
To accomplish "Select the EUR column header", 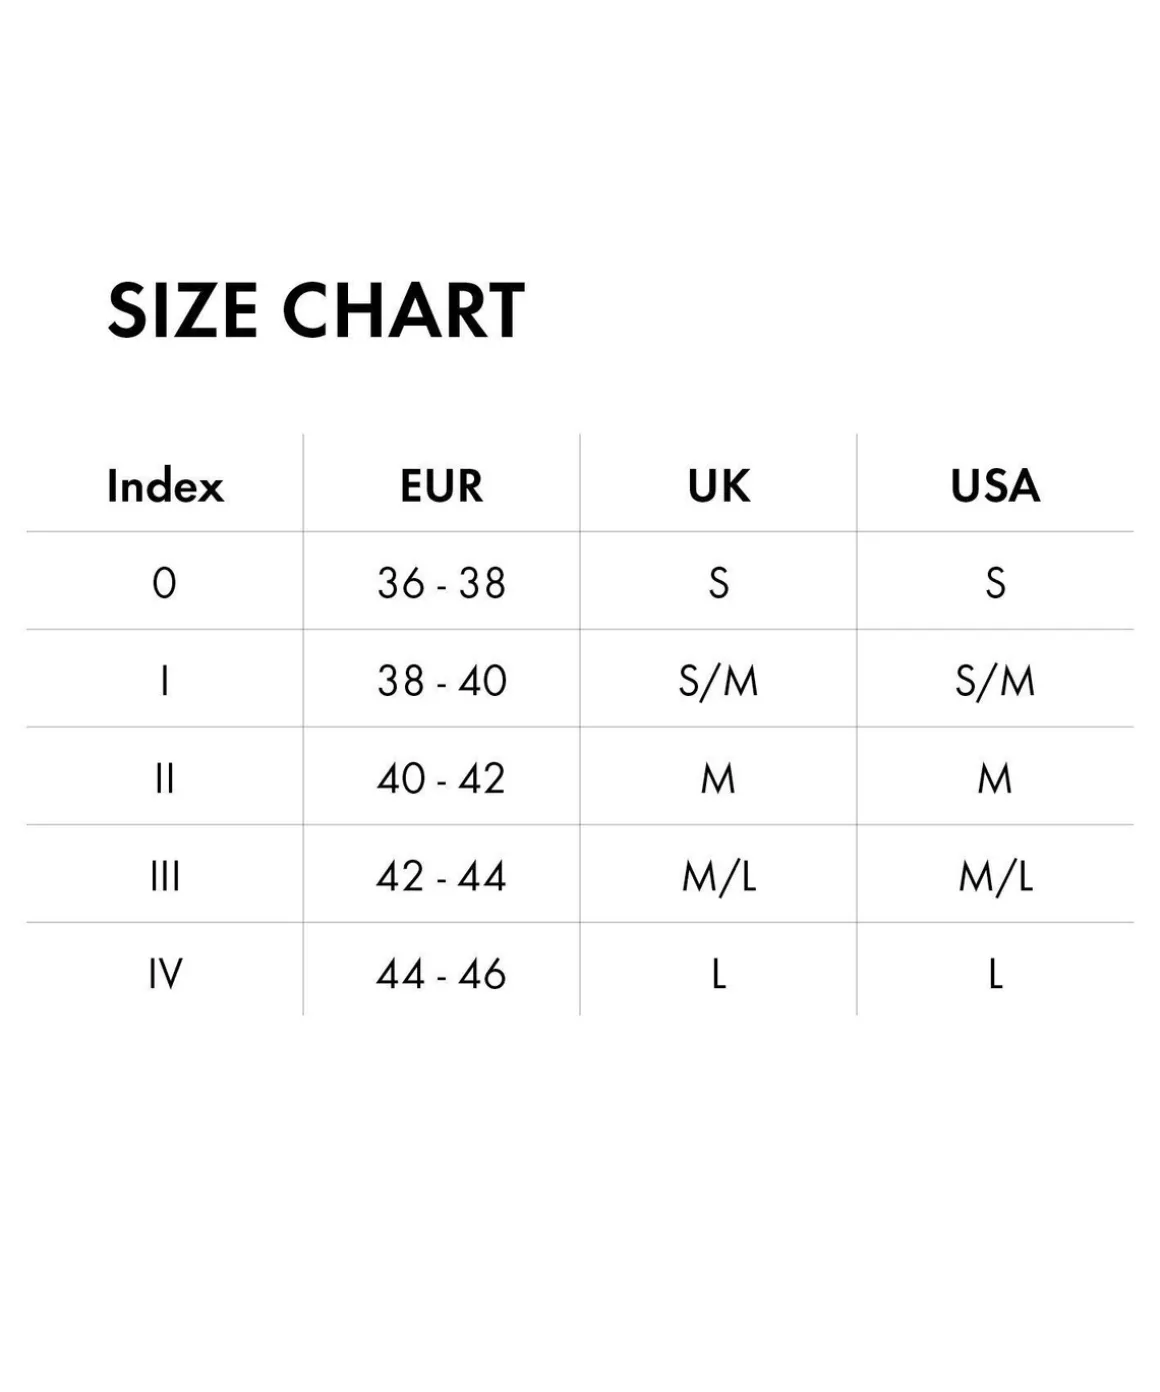I will coord(442,486).
